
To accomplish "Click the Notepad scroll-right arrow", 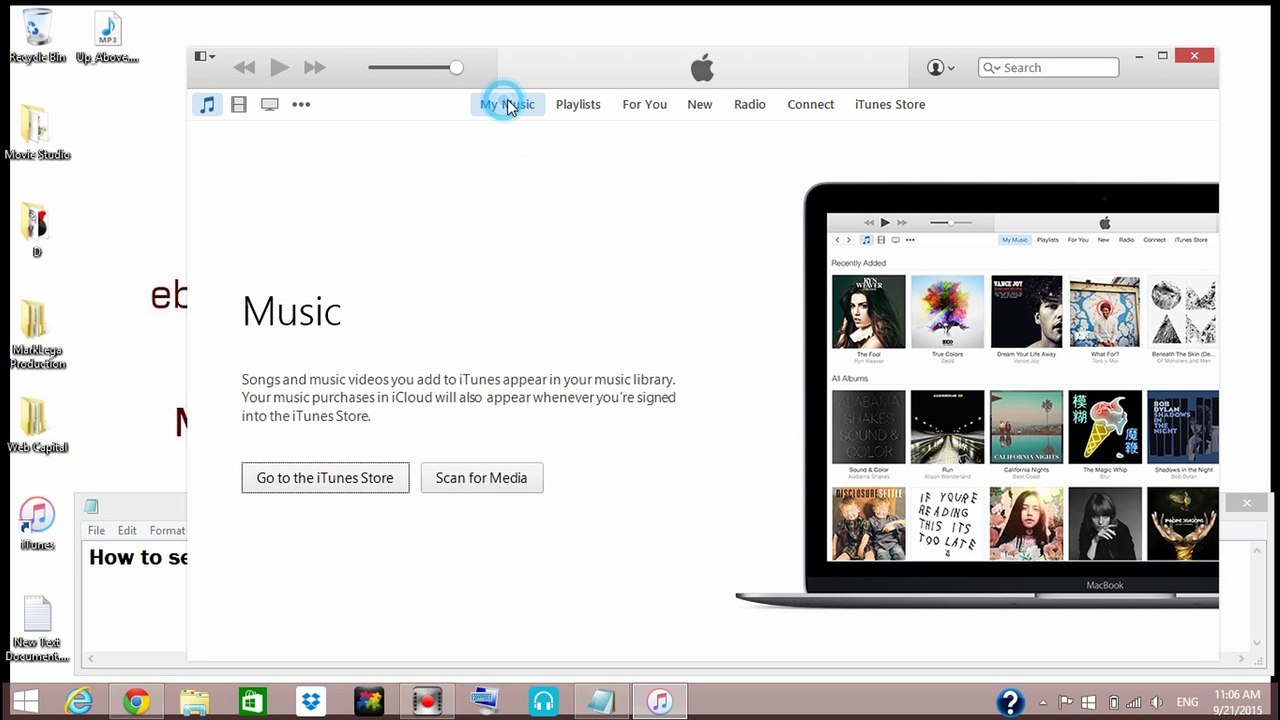I will coord(1242,658).
